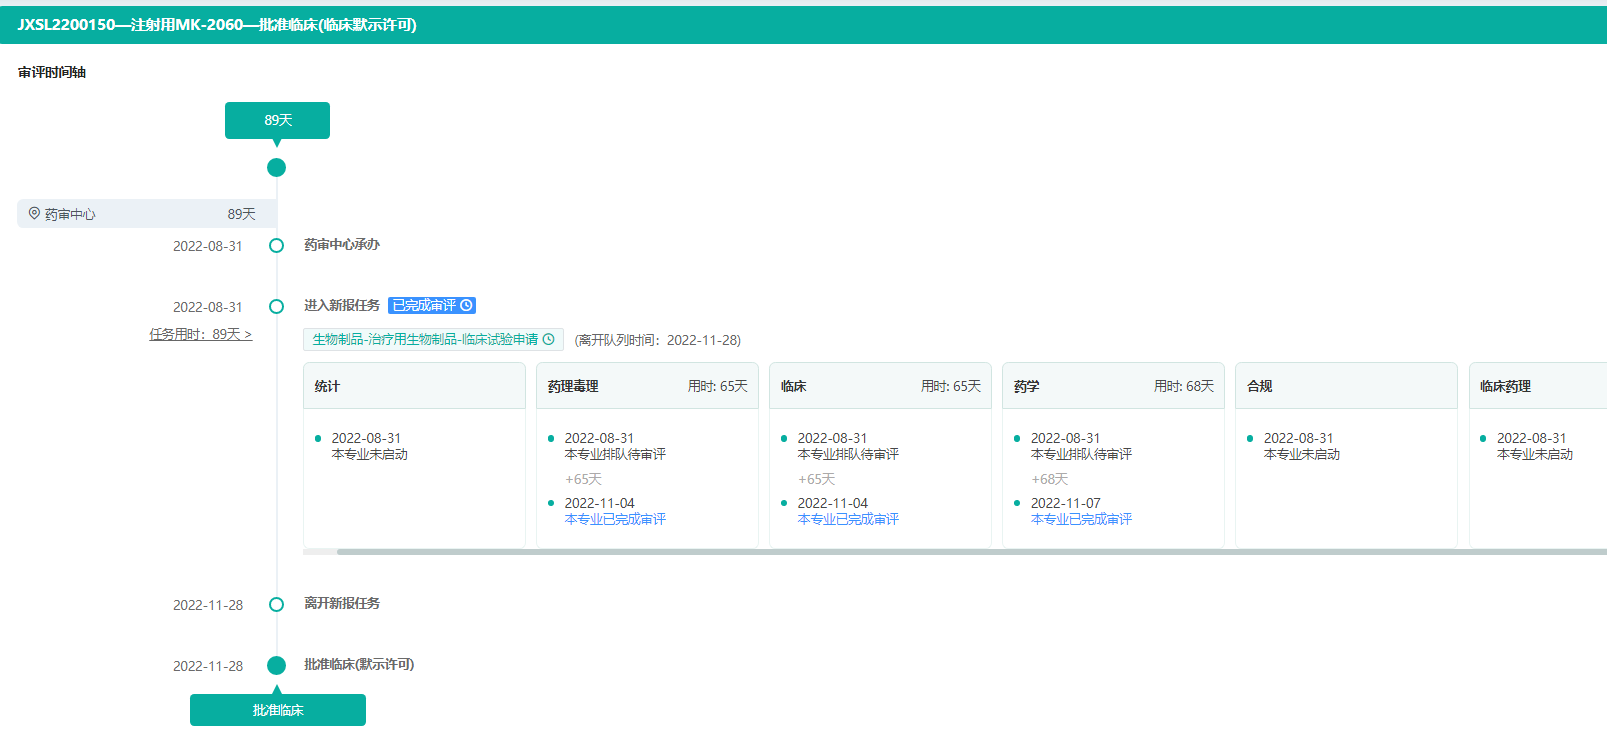The height and width of the screenshot is (744, 1607).
Task: Click the 离开队列时间: 2022-11-28 text
Action: click(658, 340)
